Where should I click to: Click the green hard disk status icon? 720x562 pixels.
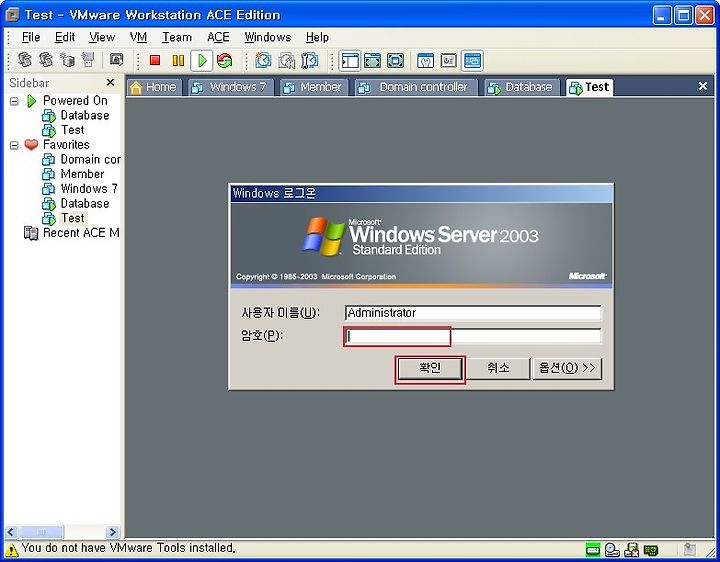pyautogui.click(x=592, y=549)
